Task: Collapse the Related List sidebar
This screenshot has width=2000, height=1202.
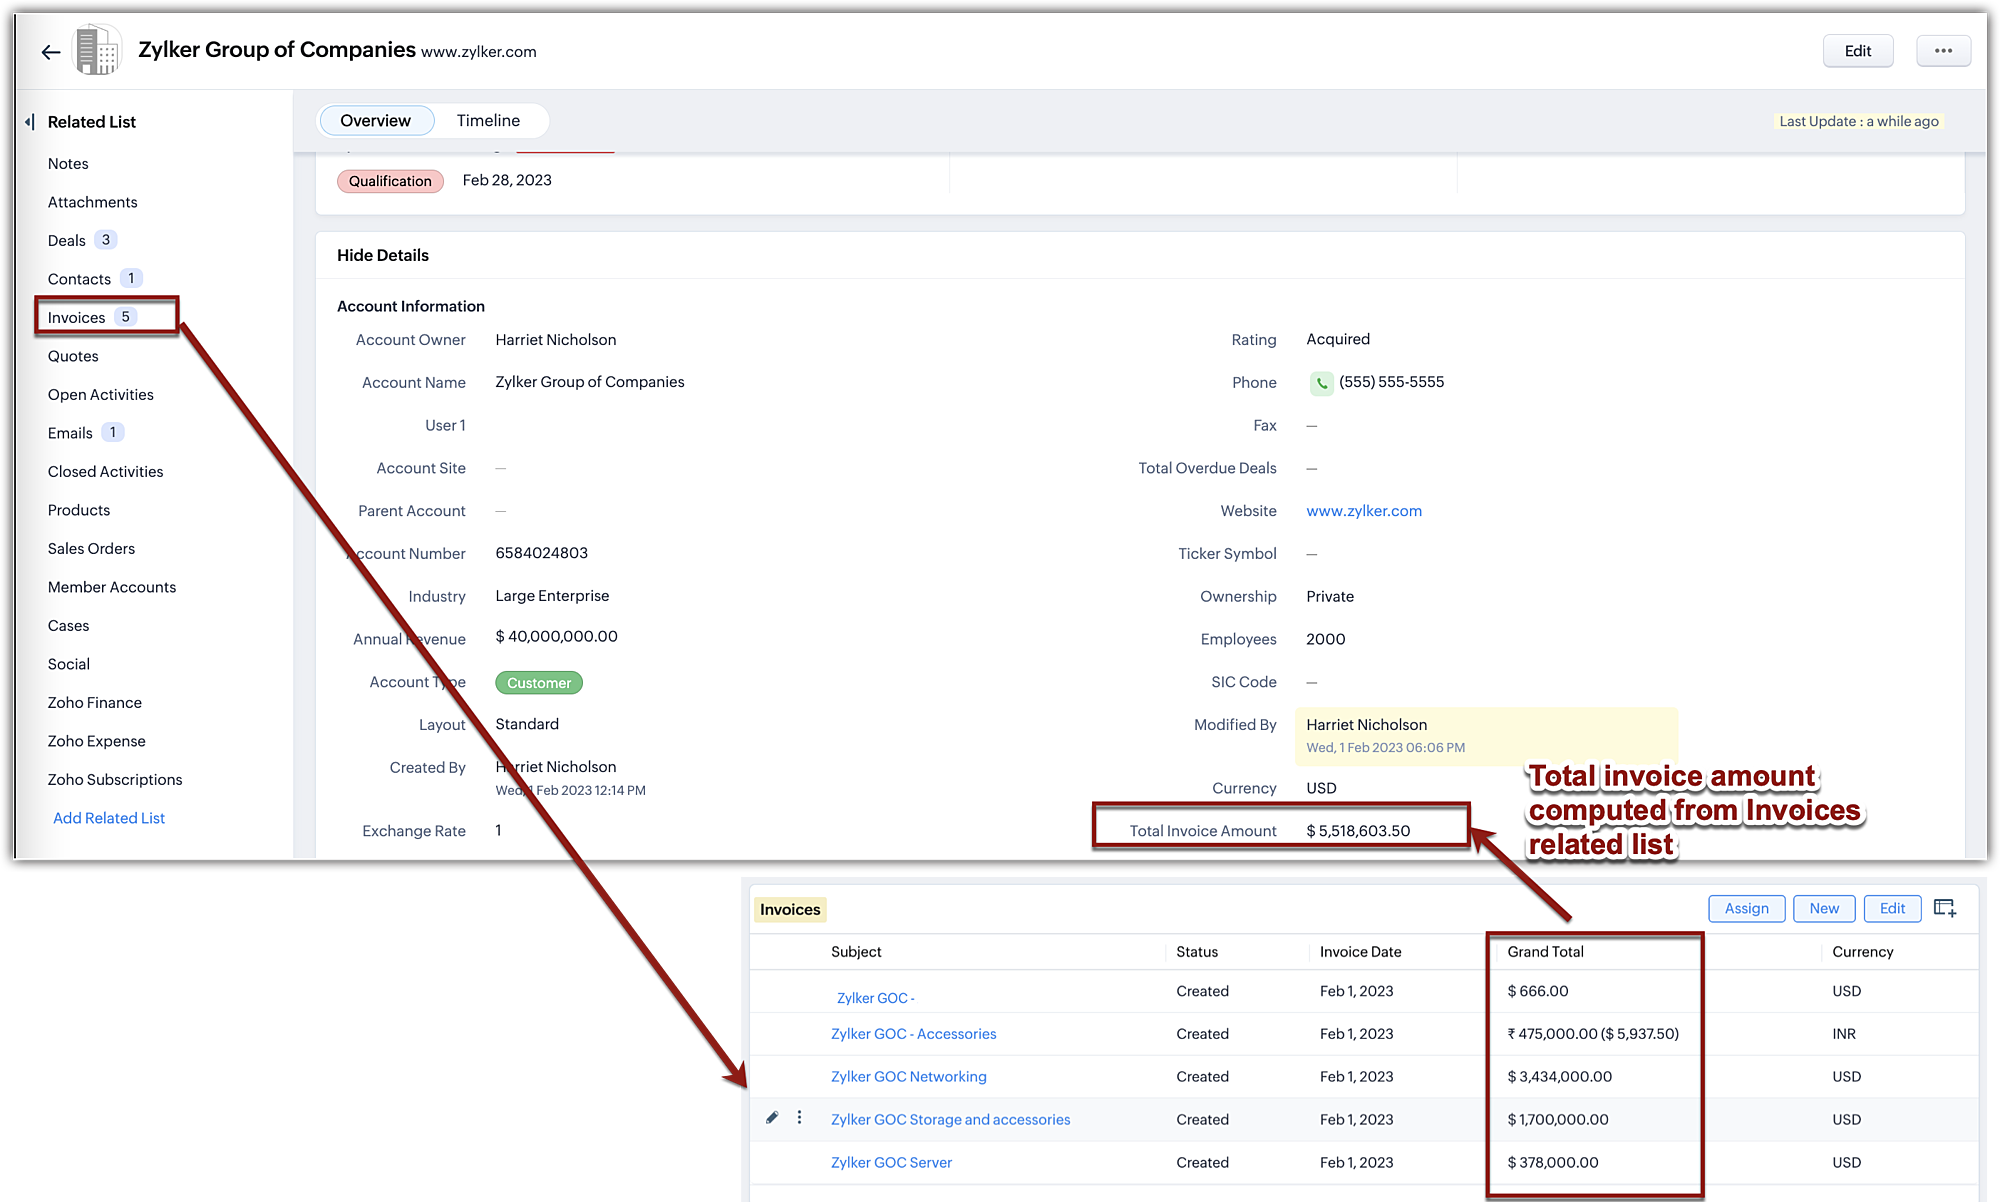Action: coord(29,122)
